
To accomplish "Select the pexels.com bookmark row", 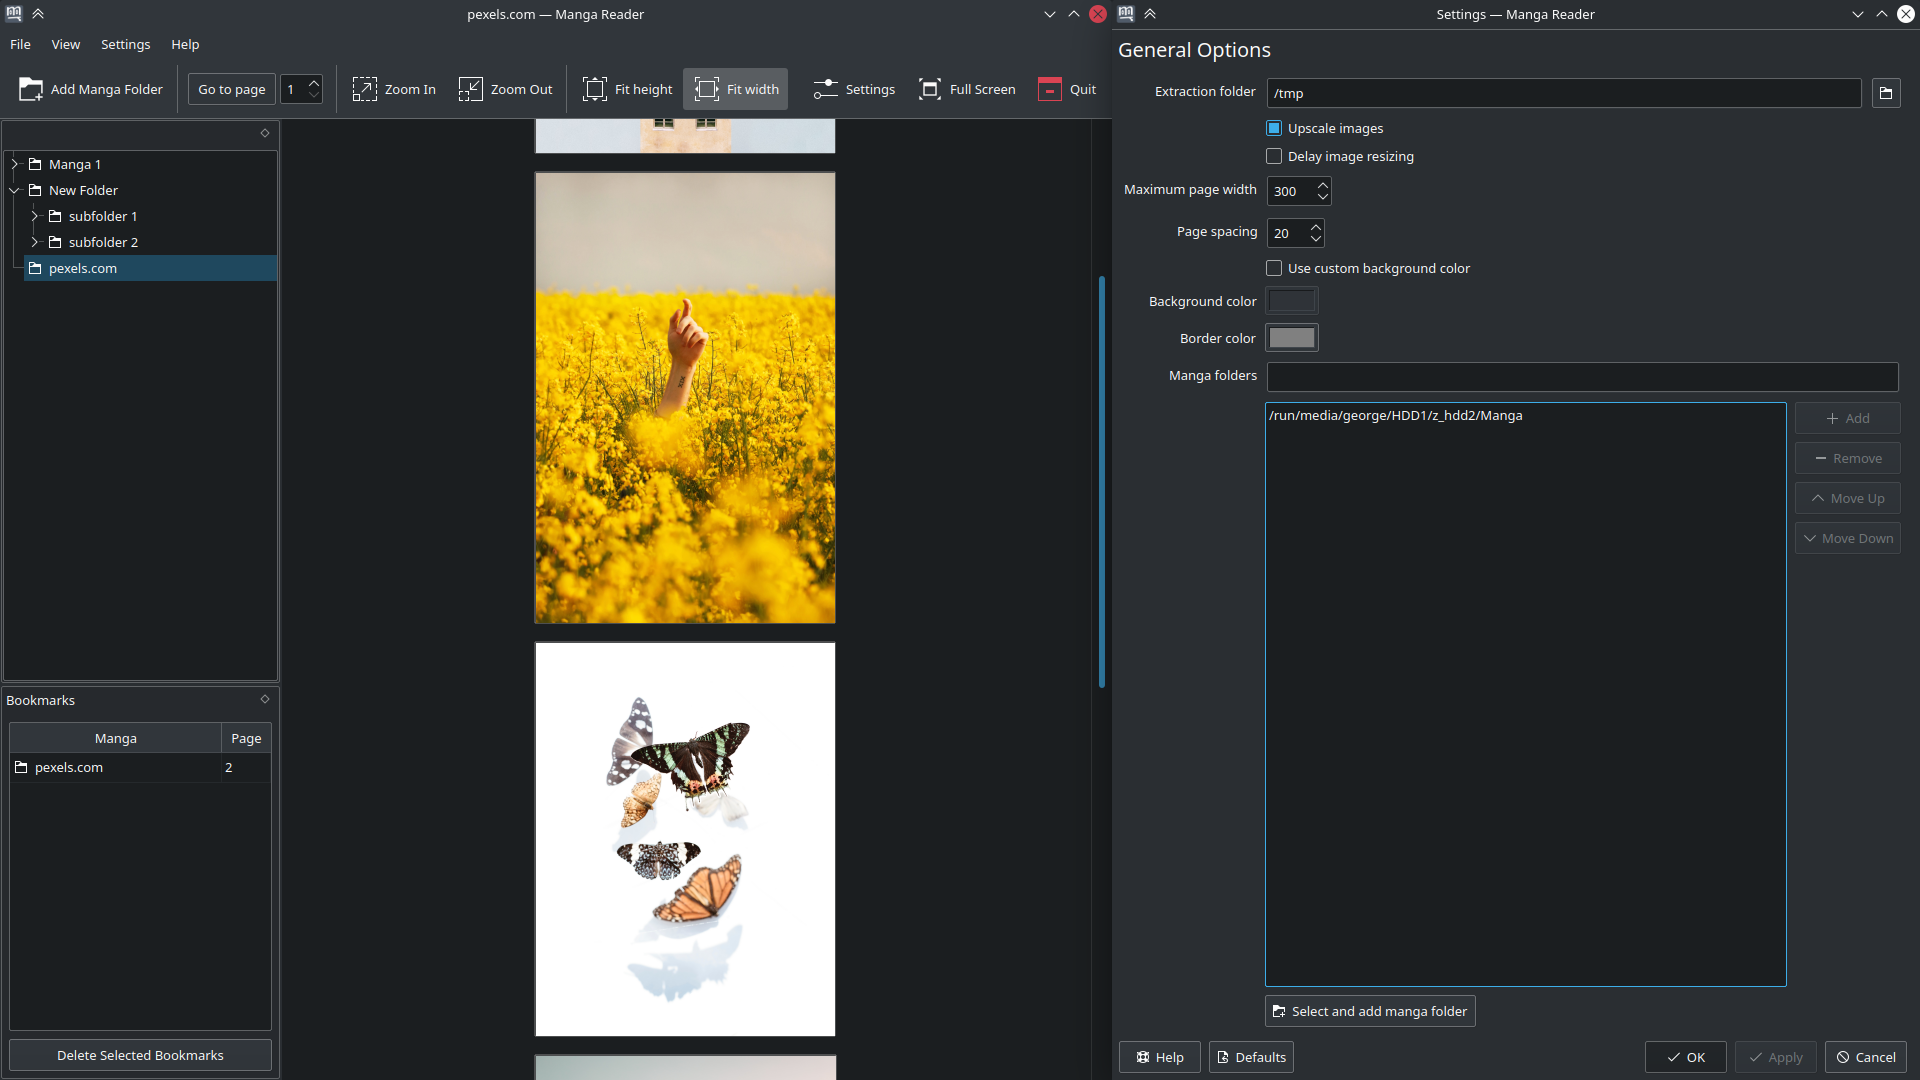I will click(x=69, y=768).
